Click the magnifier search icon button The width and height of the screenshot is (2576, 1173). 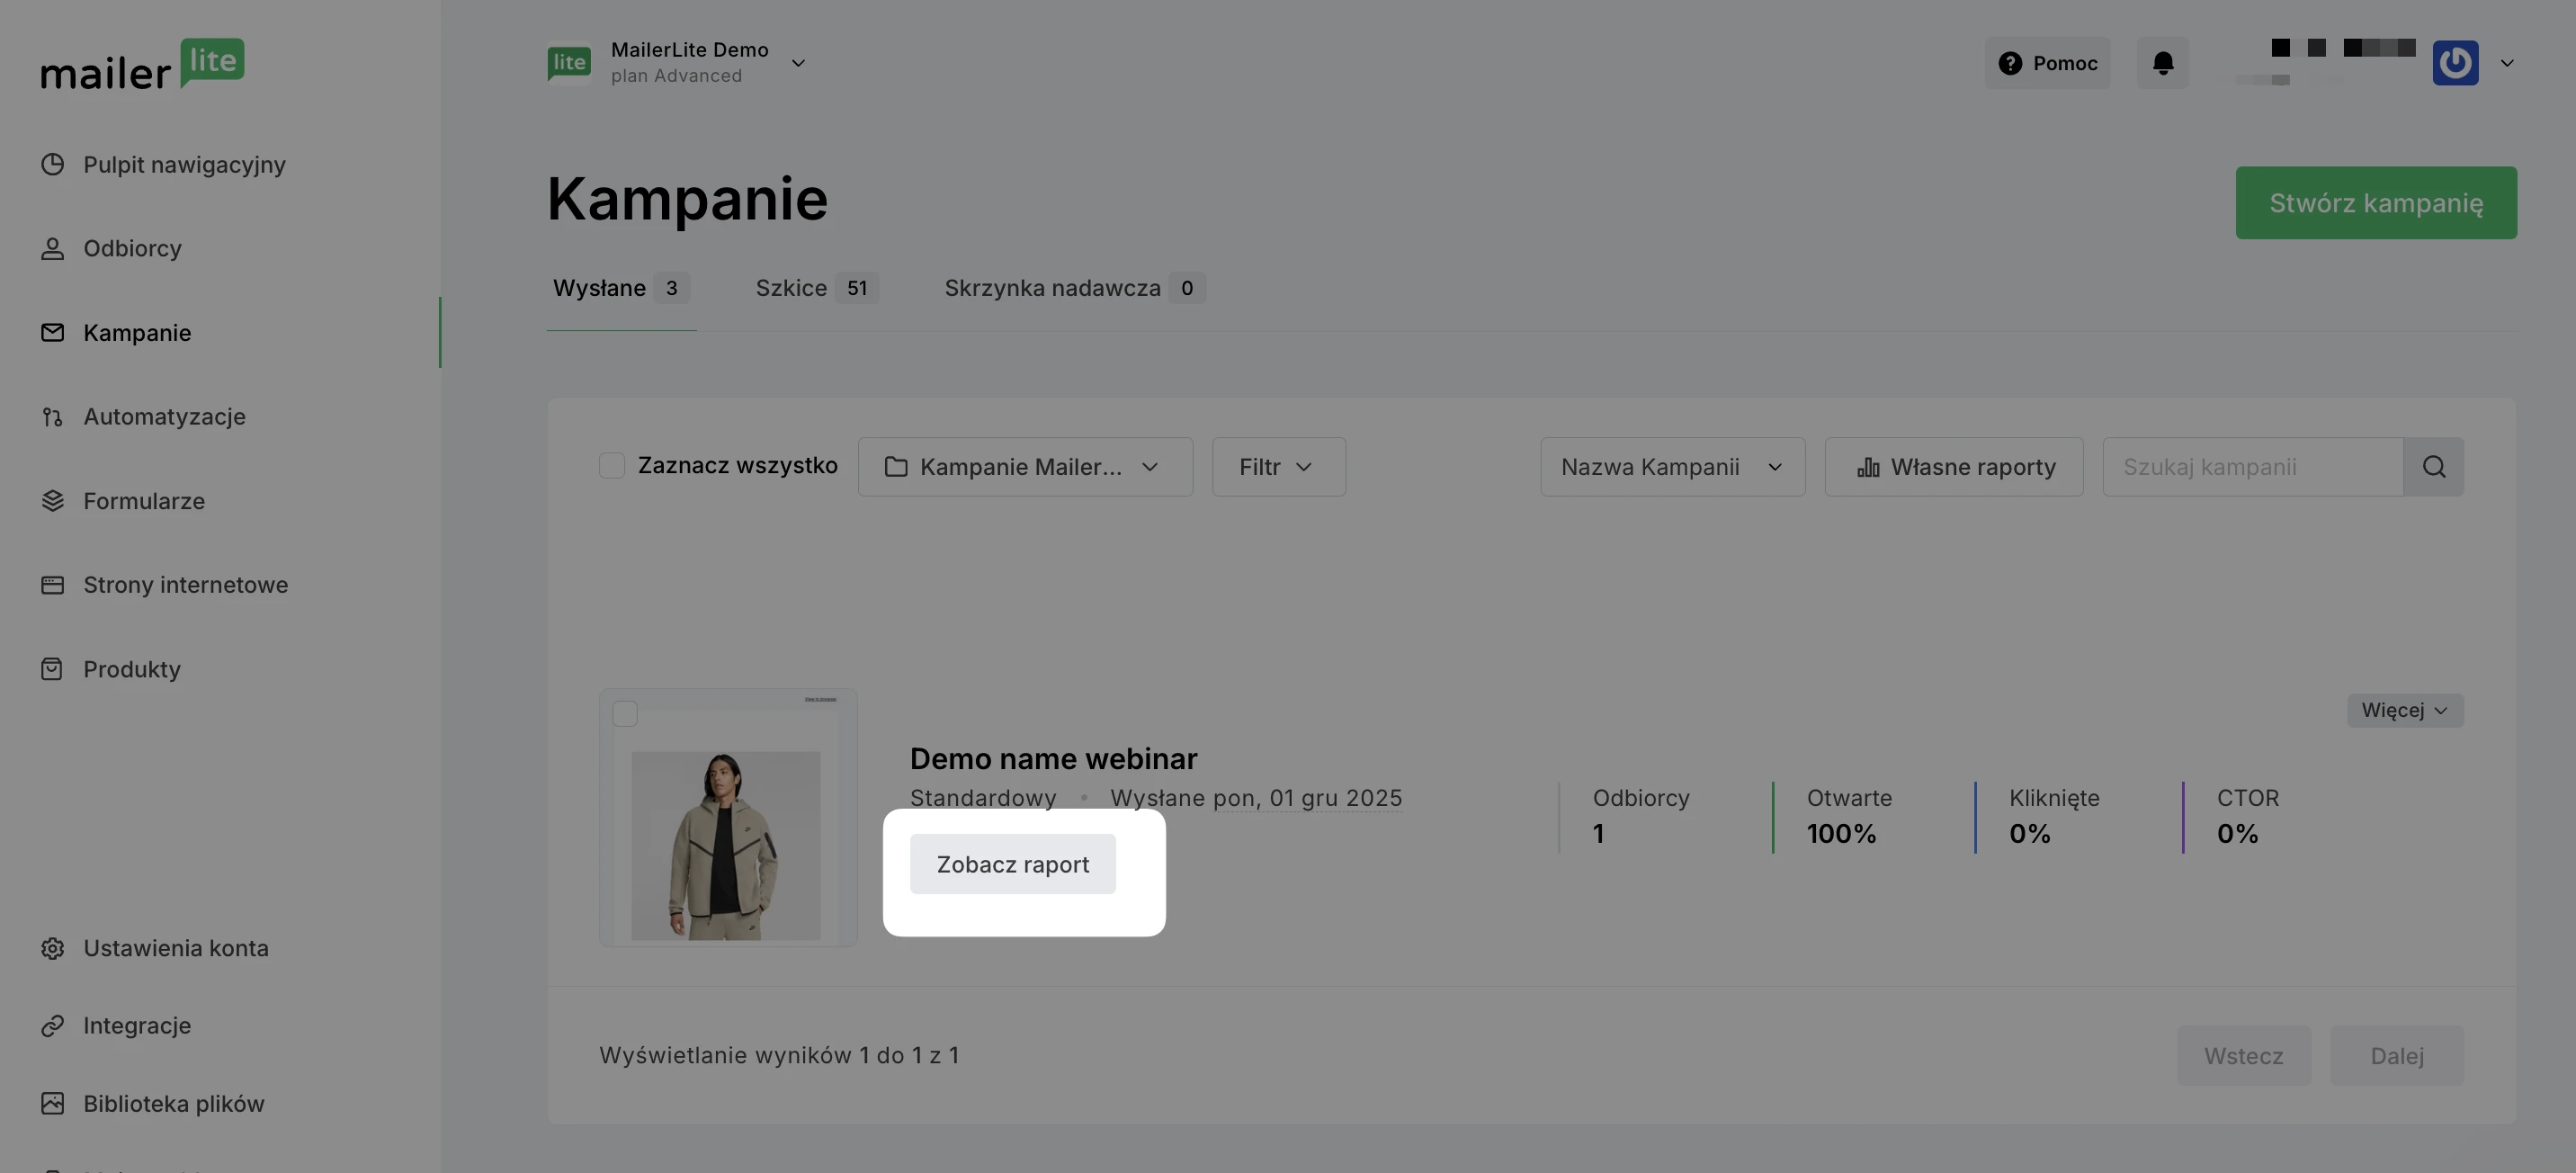(x=2433, y=467)
